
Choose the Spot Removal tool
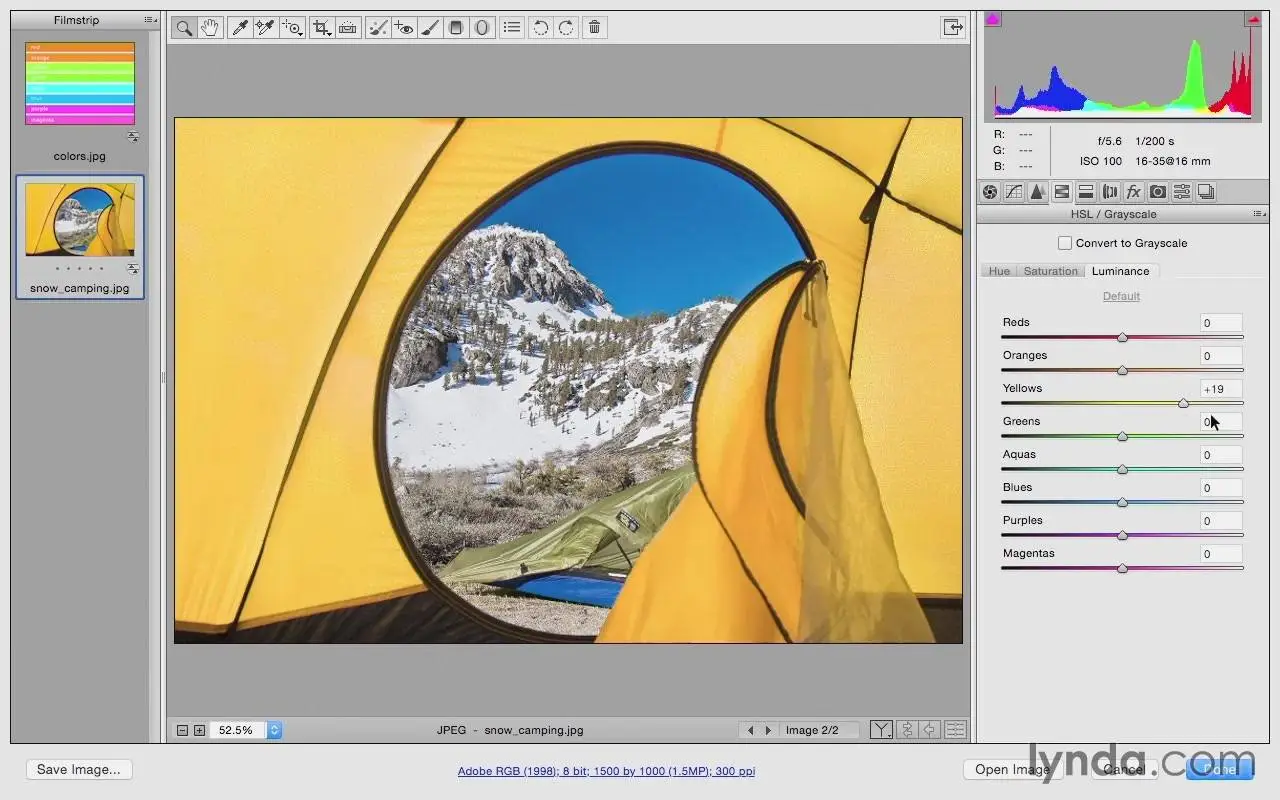pyautogui.click(x=378, y=28)
